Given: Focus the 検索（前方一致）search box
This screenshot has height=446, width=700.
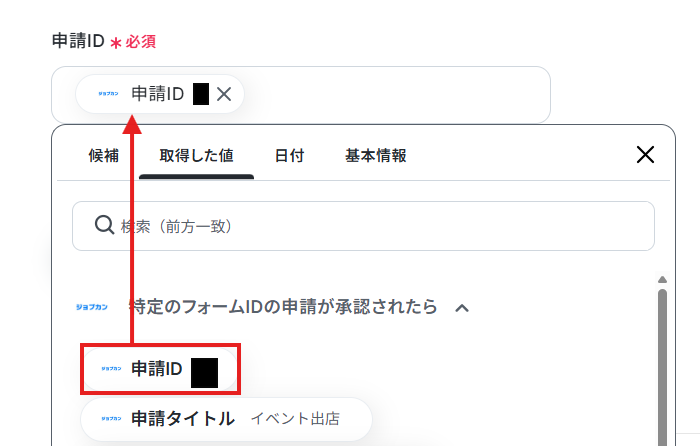Looking at the screenshot, I should pyautogui.click(x=363, y=226).
